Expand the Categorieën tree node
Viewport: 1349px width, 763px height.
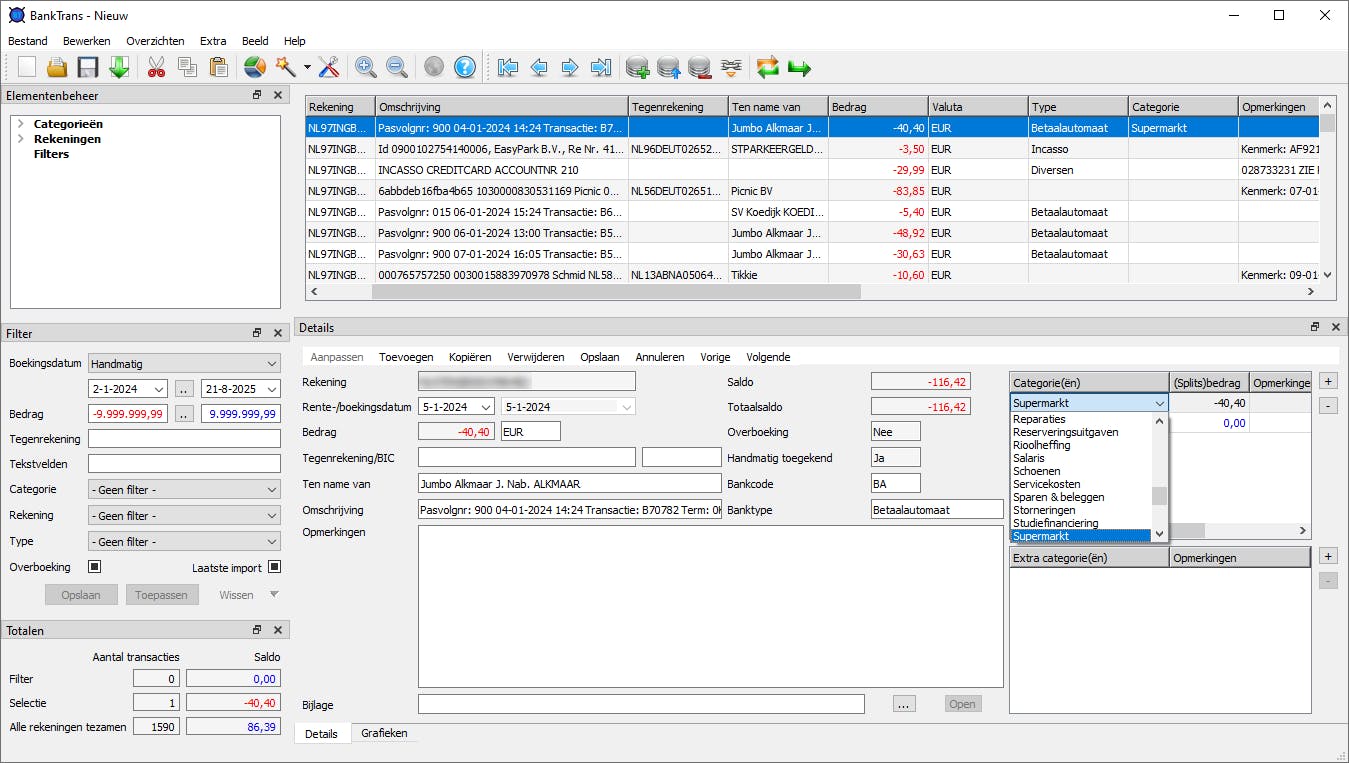(20, 124)
